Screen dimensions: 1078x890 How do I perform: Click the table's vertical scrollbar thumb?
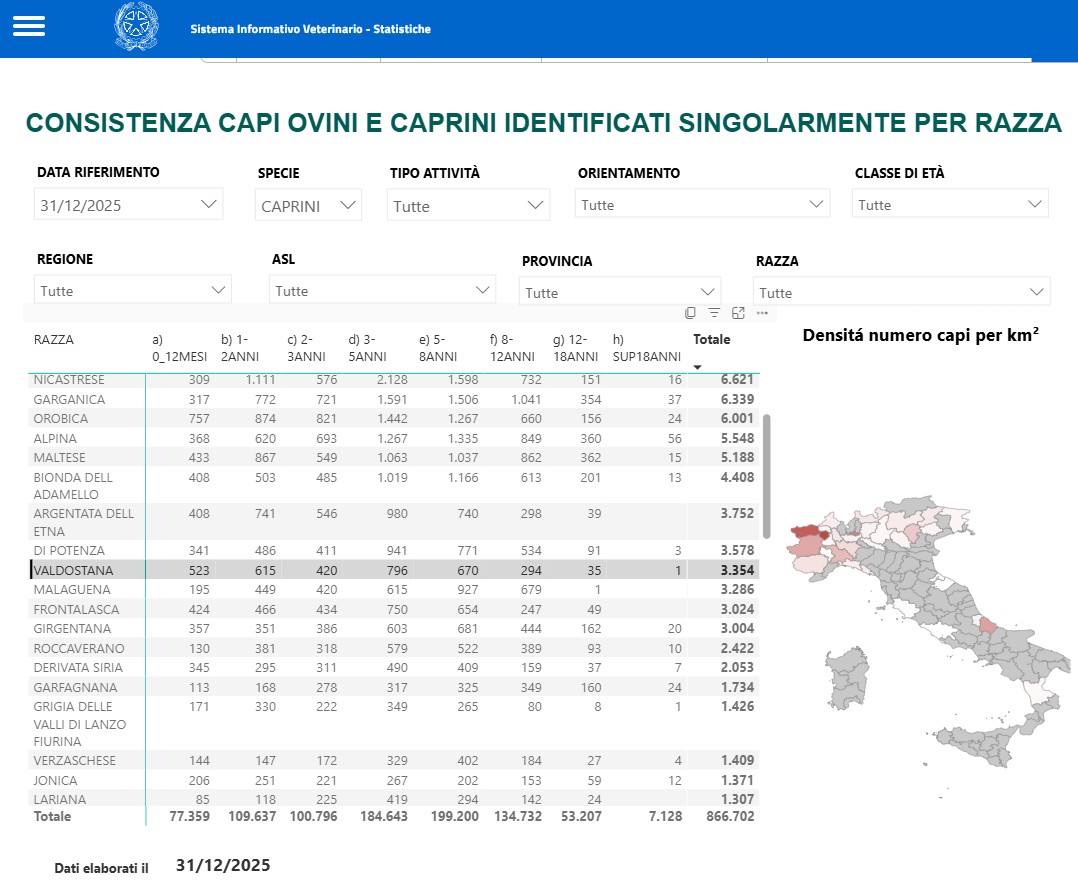(x=767, y=476)
